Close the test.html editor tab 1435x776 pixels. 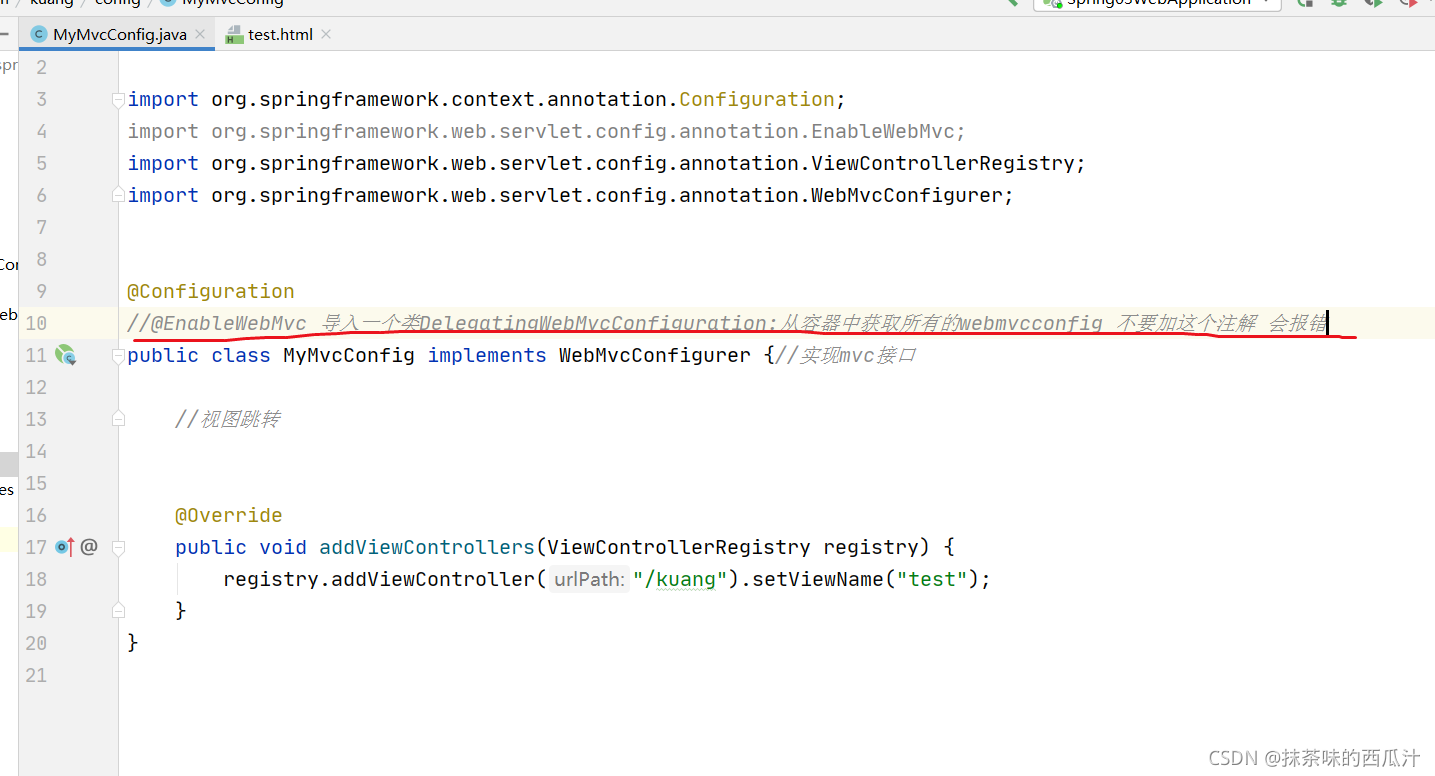coord(325,33)
